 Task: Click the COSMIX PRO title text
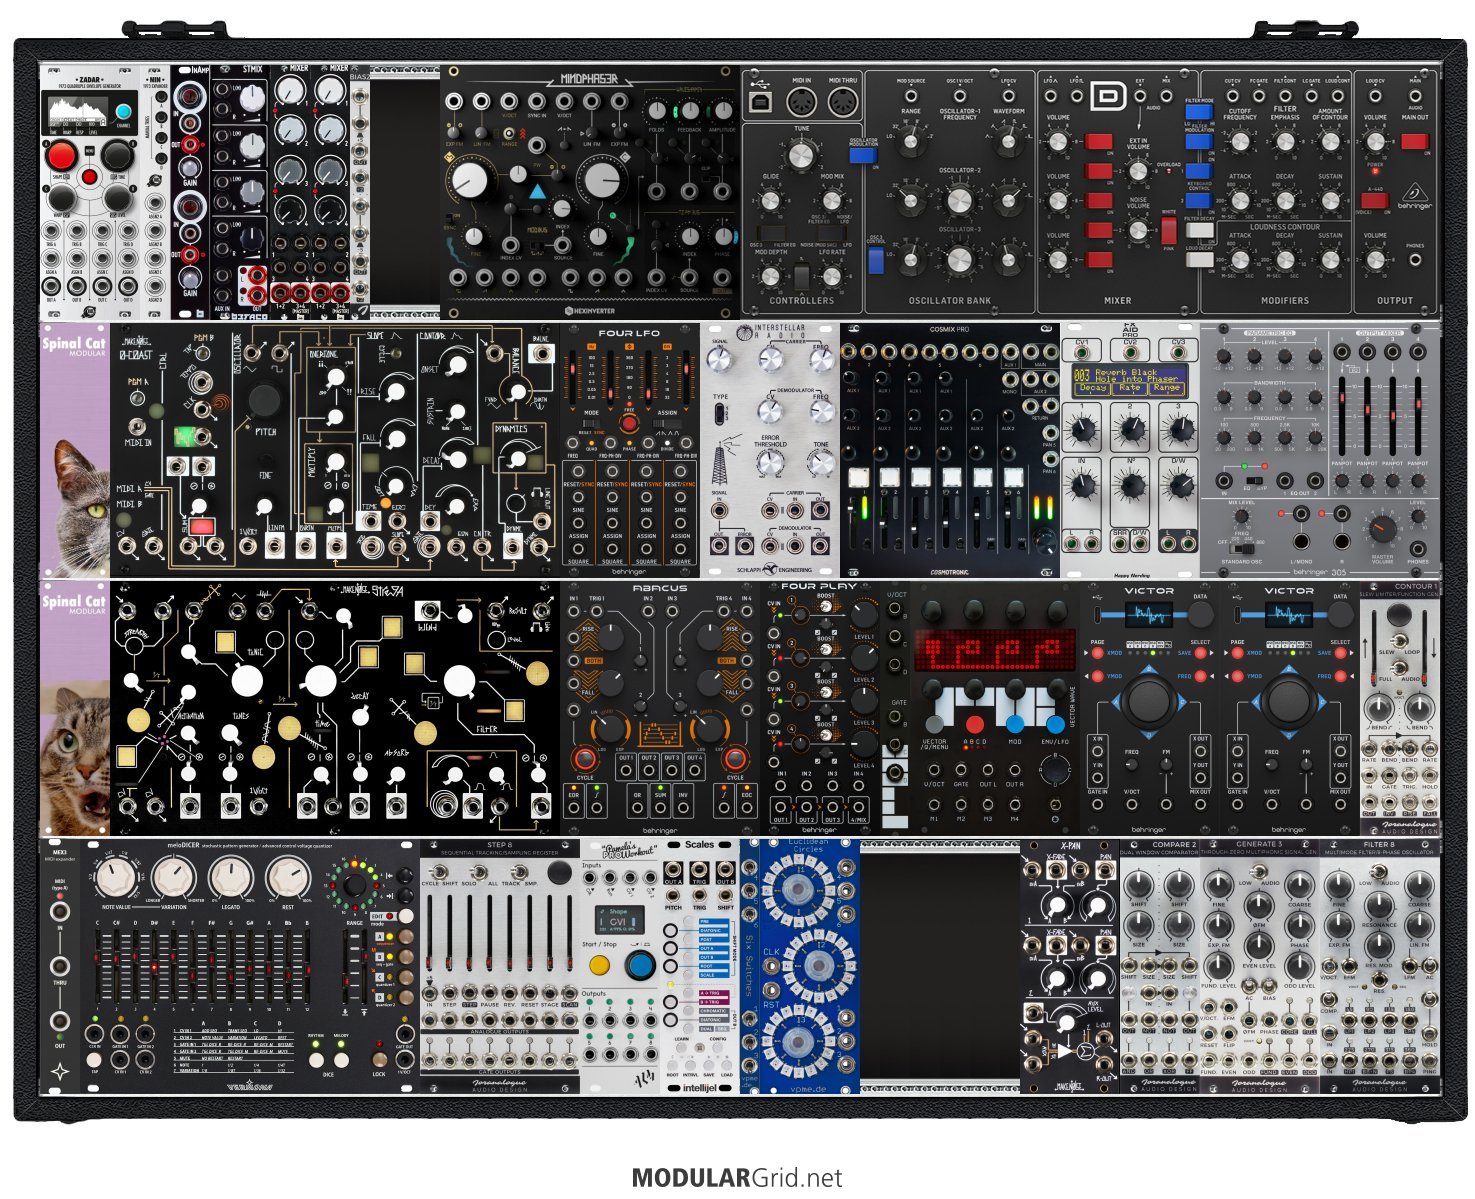(949, 329)
